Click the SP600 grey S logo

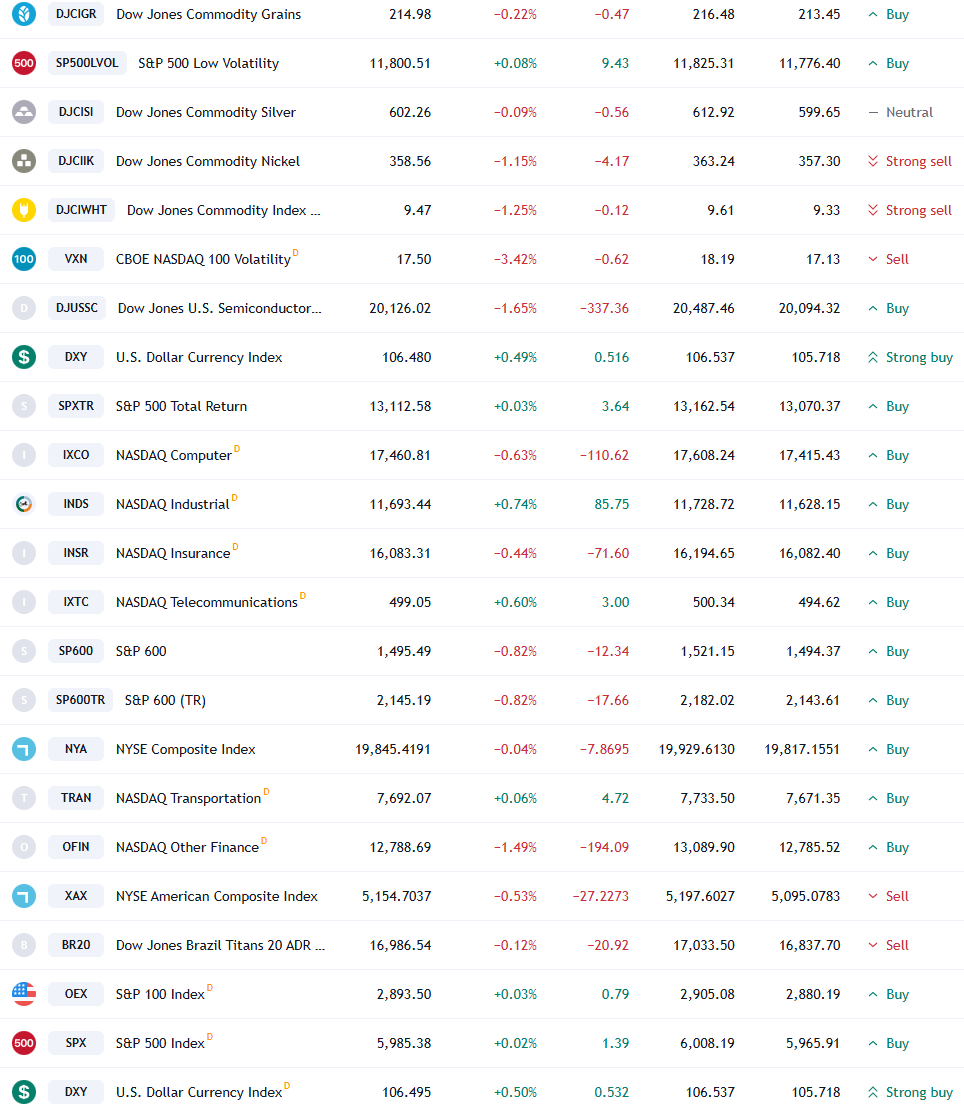tap(24, 650)
